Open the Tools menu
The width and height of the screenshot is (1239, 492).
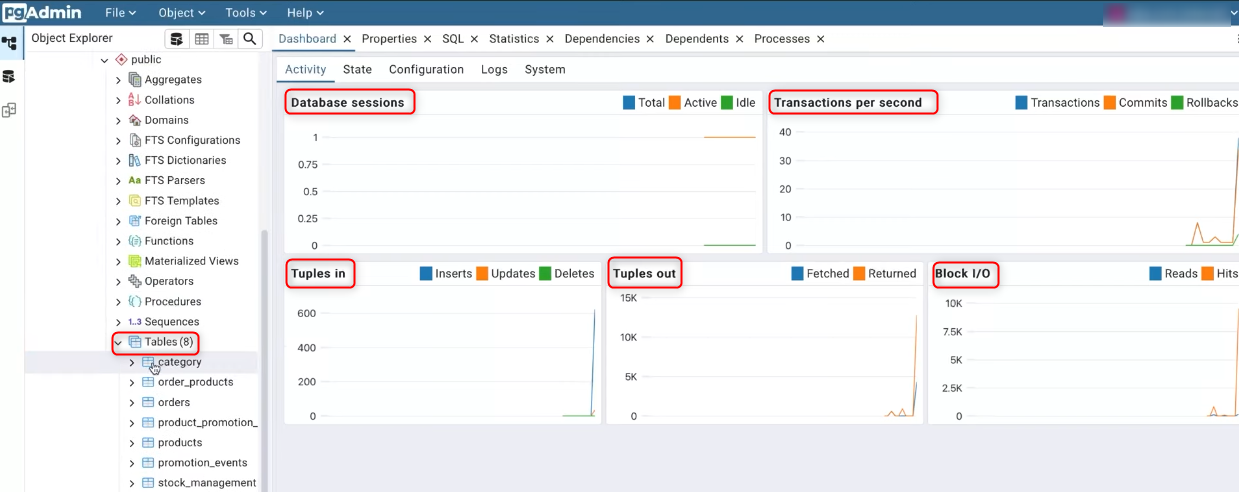tap(245, 13)
